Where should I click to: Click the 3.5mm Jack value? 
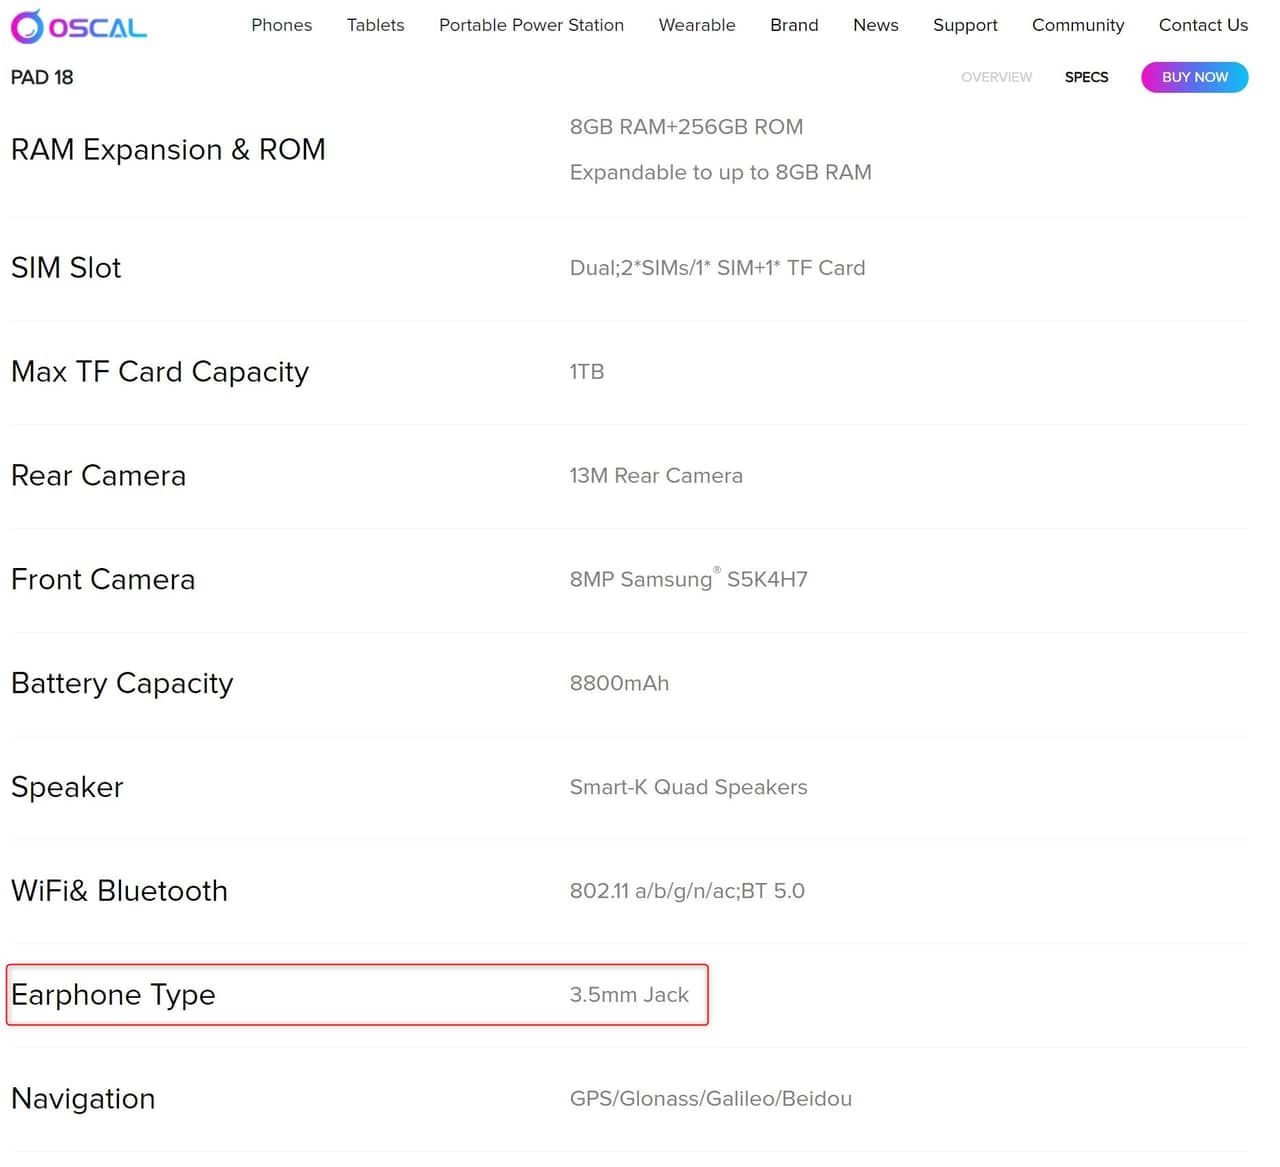click(629, 995)
